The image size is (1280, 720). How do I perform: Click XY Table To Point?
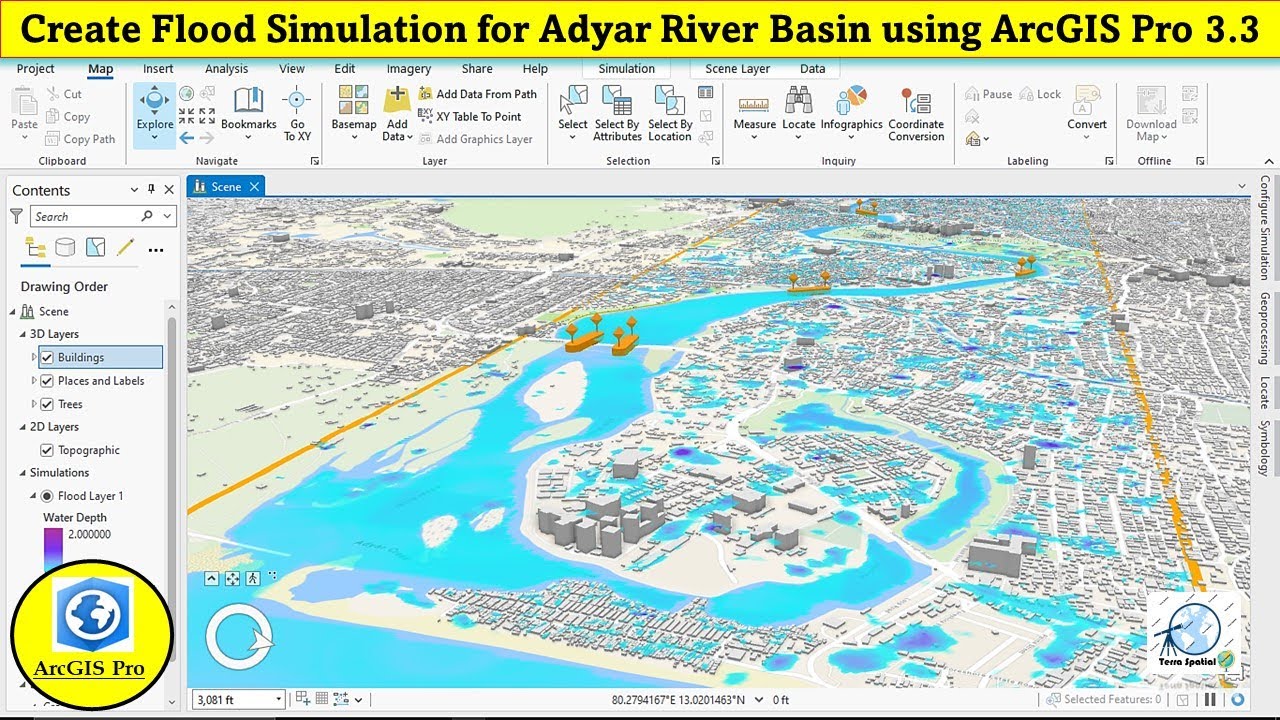coord(470,117)
